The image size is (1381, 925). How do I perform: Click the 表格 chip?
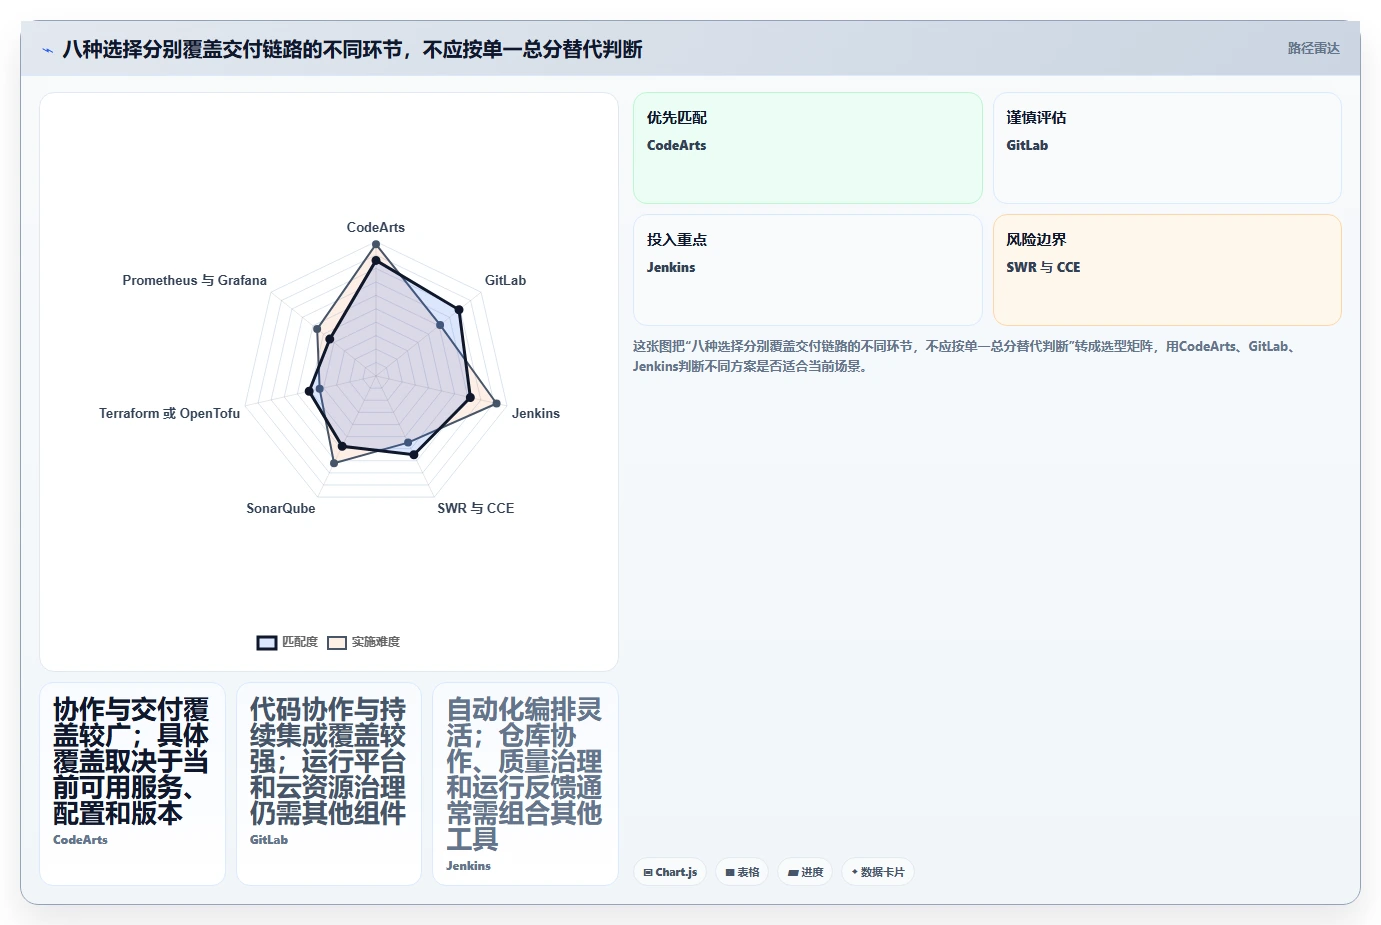(742, 872)
